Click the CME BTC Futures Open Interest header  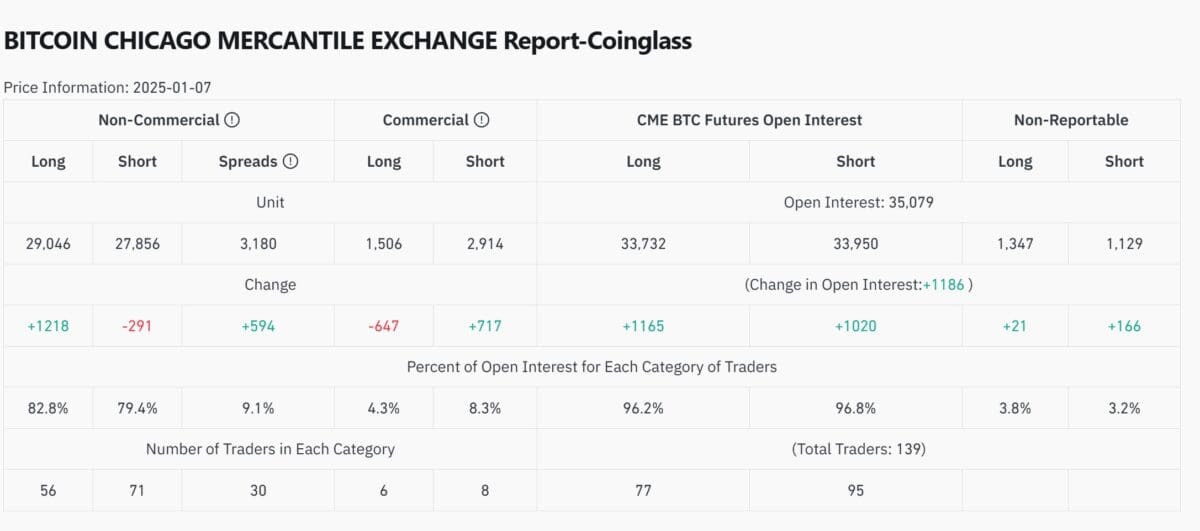(x=749, y=120)
